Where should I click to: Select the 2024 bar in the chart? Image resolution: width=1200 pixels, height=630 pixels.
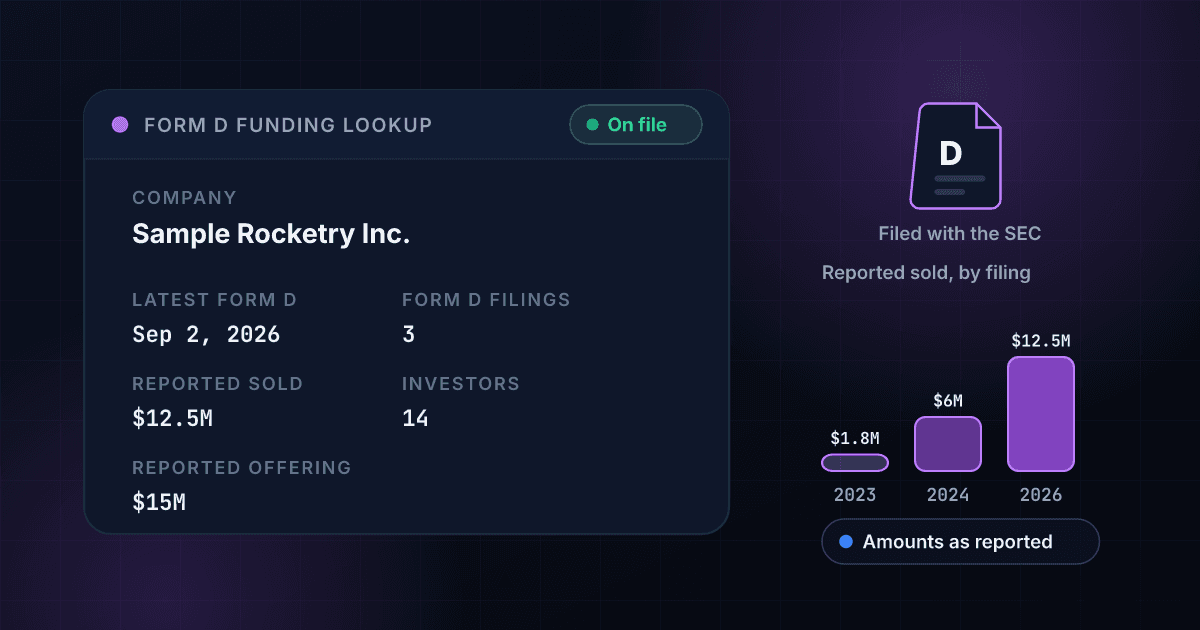948,444
